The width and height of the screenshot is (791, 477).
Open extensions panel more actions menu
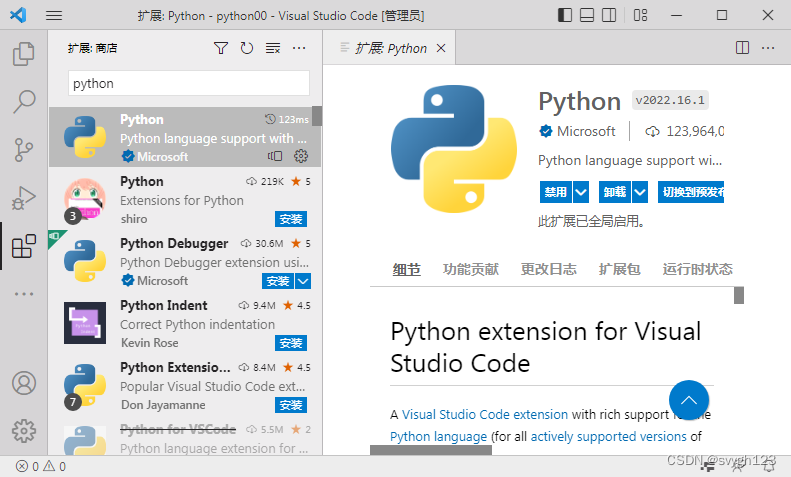pyautogui.click(x=299, y=48)
